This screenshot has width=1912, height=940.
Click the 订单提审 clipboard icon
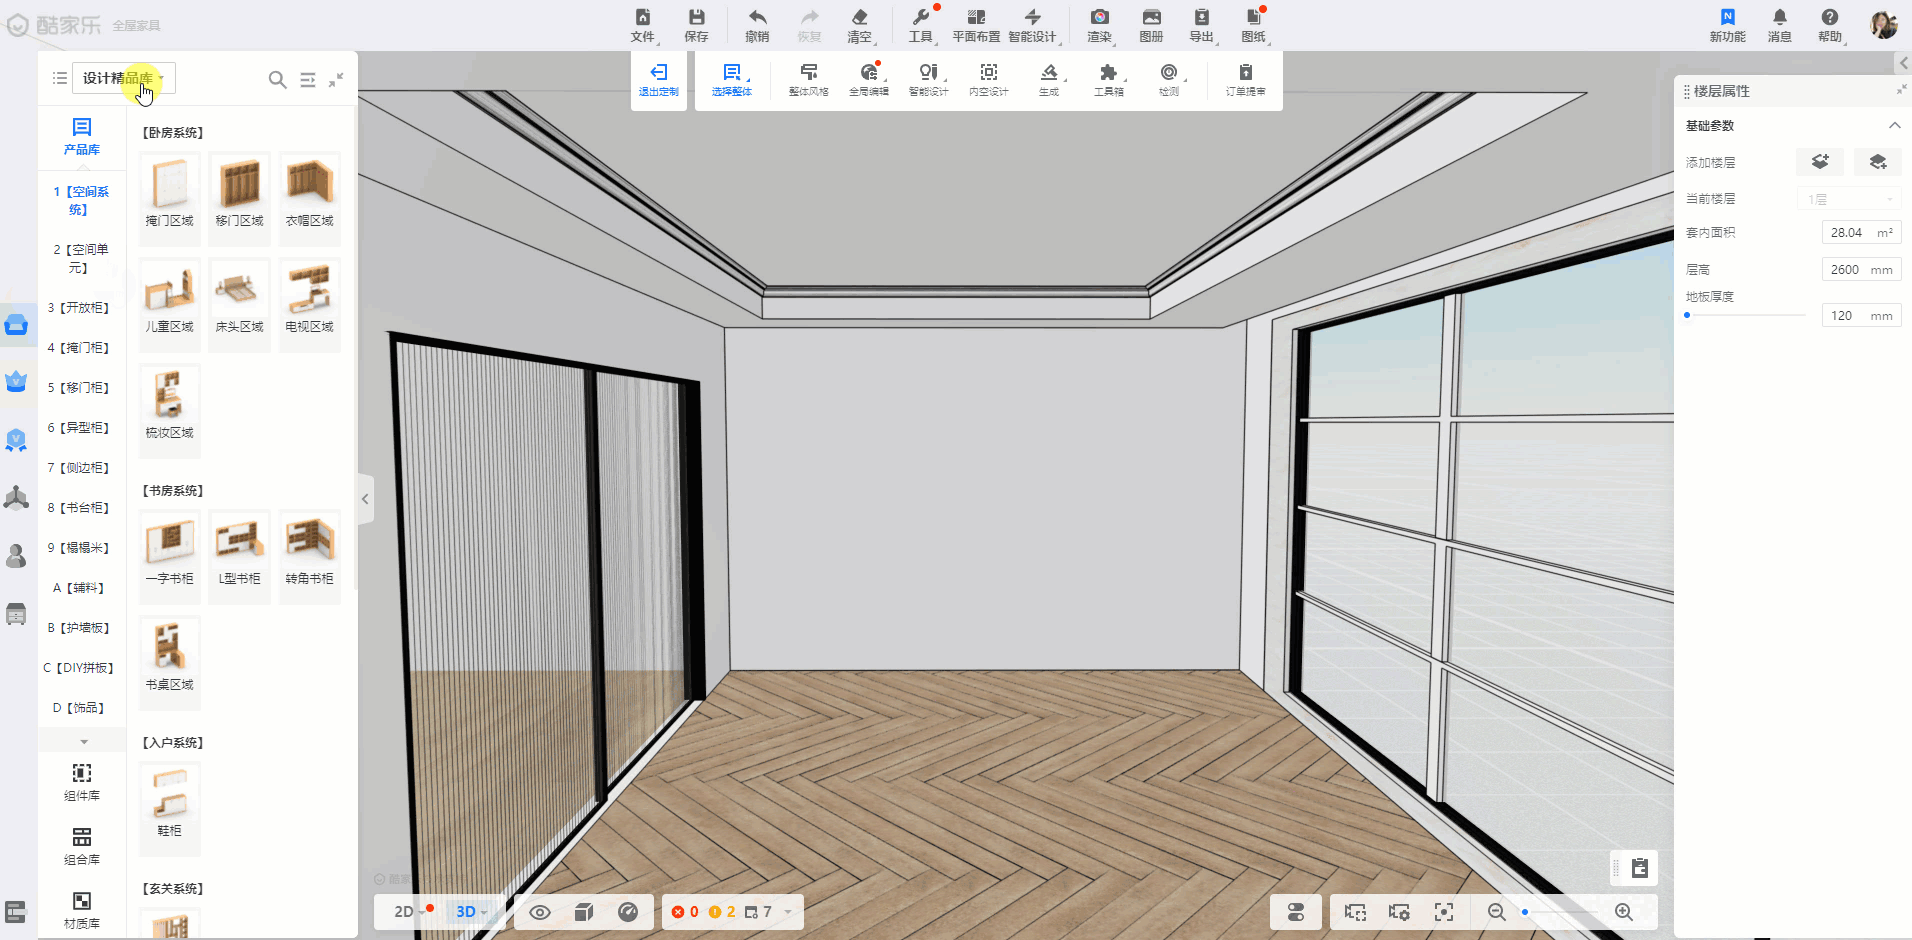[x=1245, y=73]
